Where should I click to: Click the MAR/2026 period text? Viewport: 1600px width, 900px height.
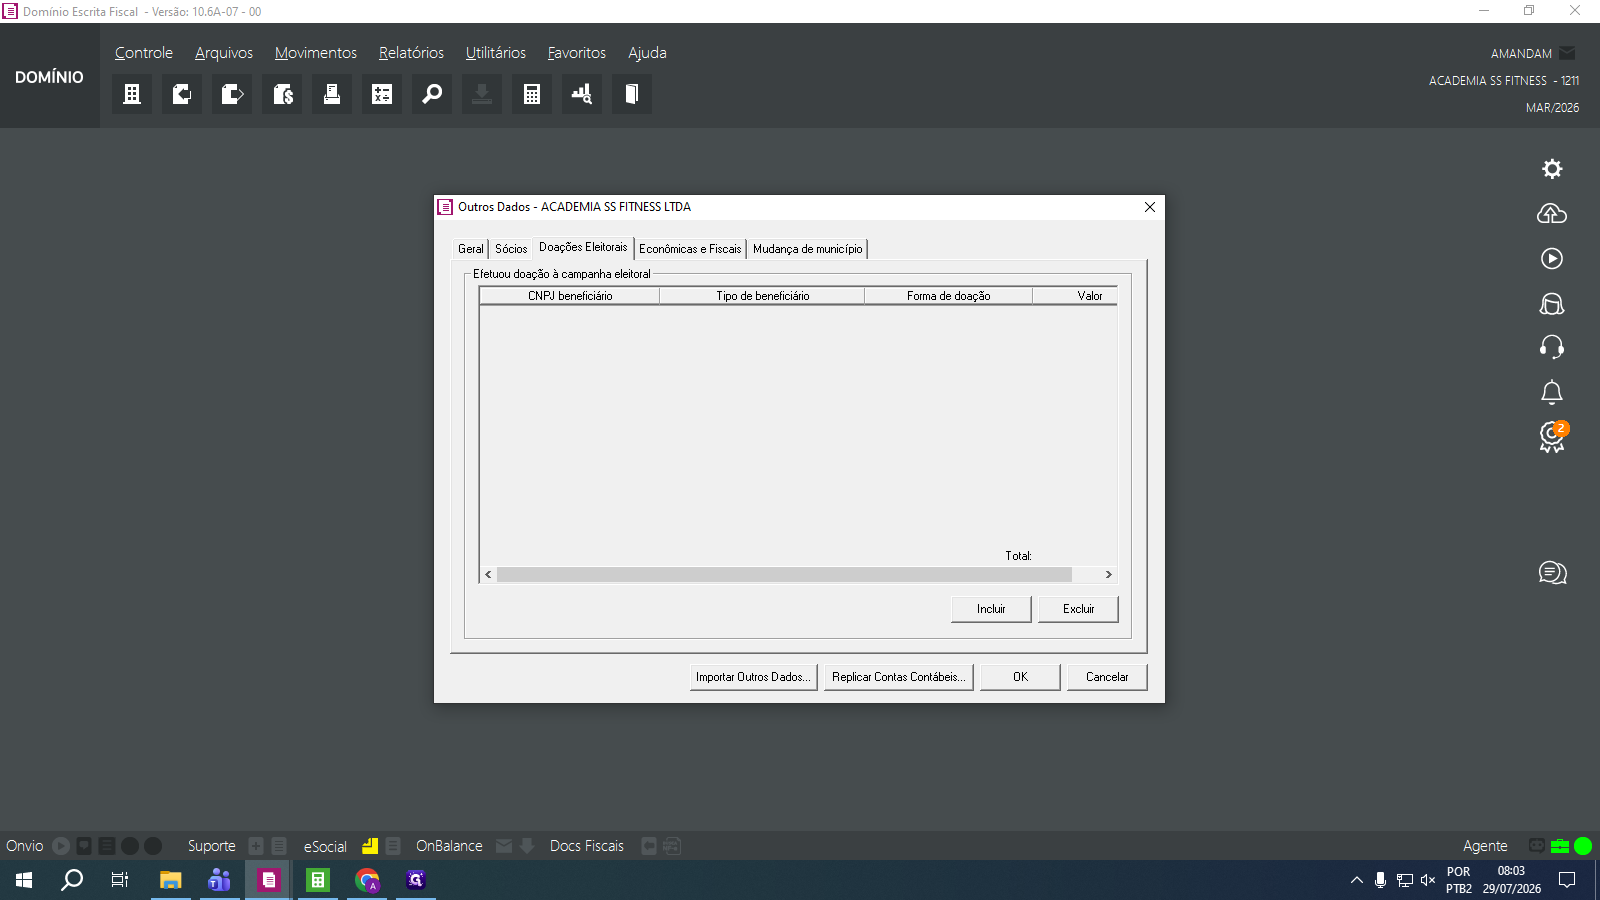[x=1552, y=108]
